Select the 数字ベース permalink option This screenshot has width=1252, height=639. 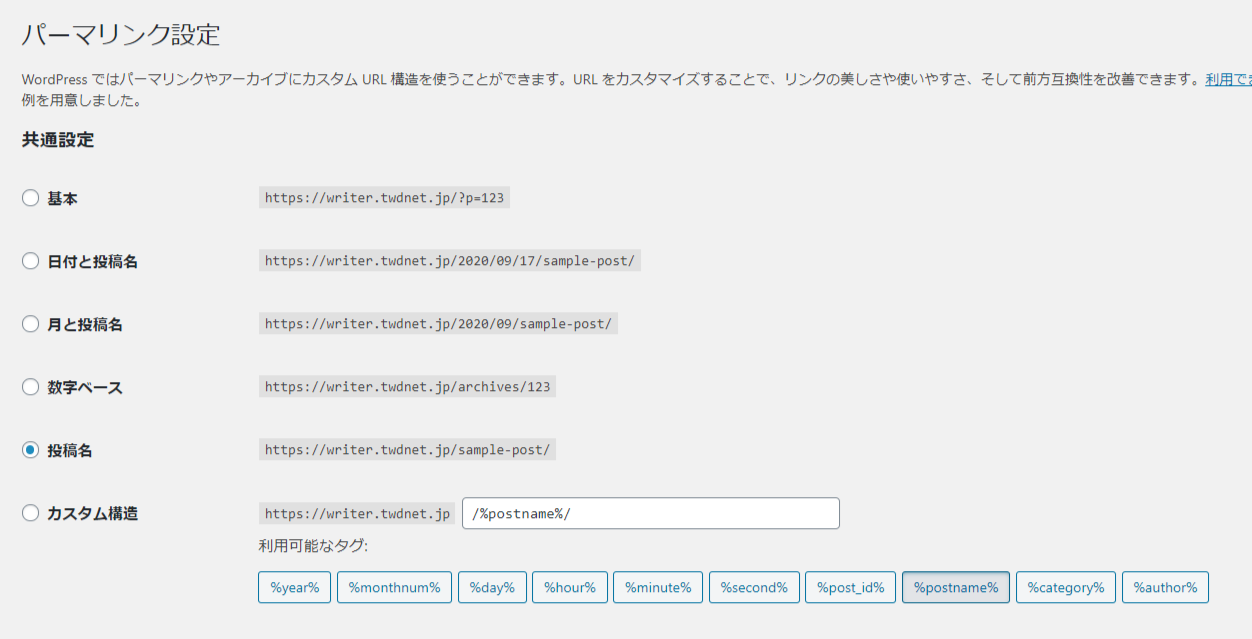pos(30,387)
